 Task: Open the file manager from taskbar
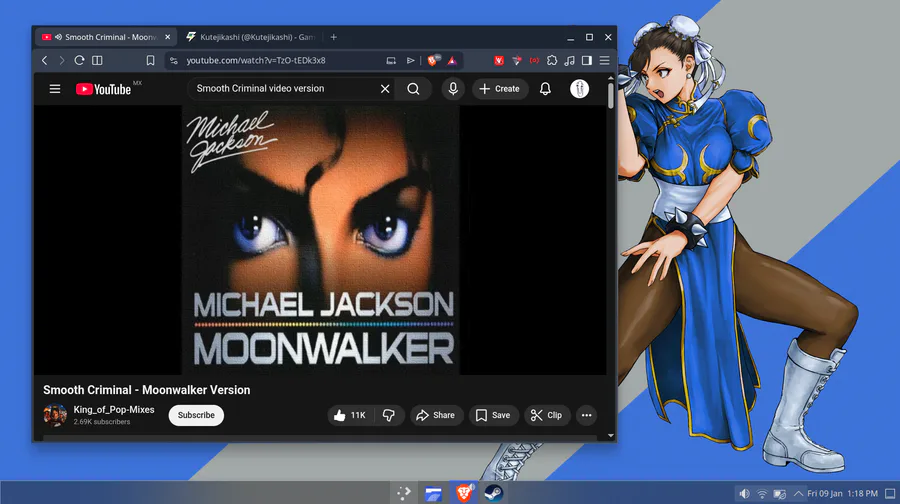click(433, 493)
